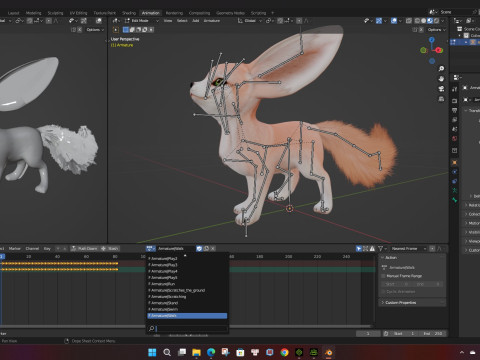Open the action browse dropdown icon
This screenshot has width=480, height=360.
pyautogui.click(x=150, y=248)
